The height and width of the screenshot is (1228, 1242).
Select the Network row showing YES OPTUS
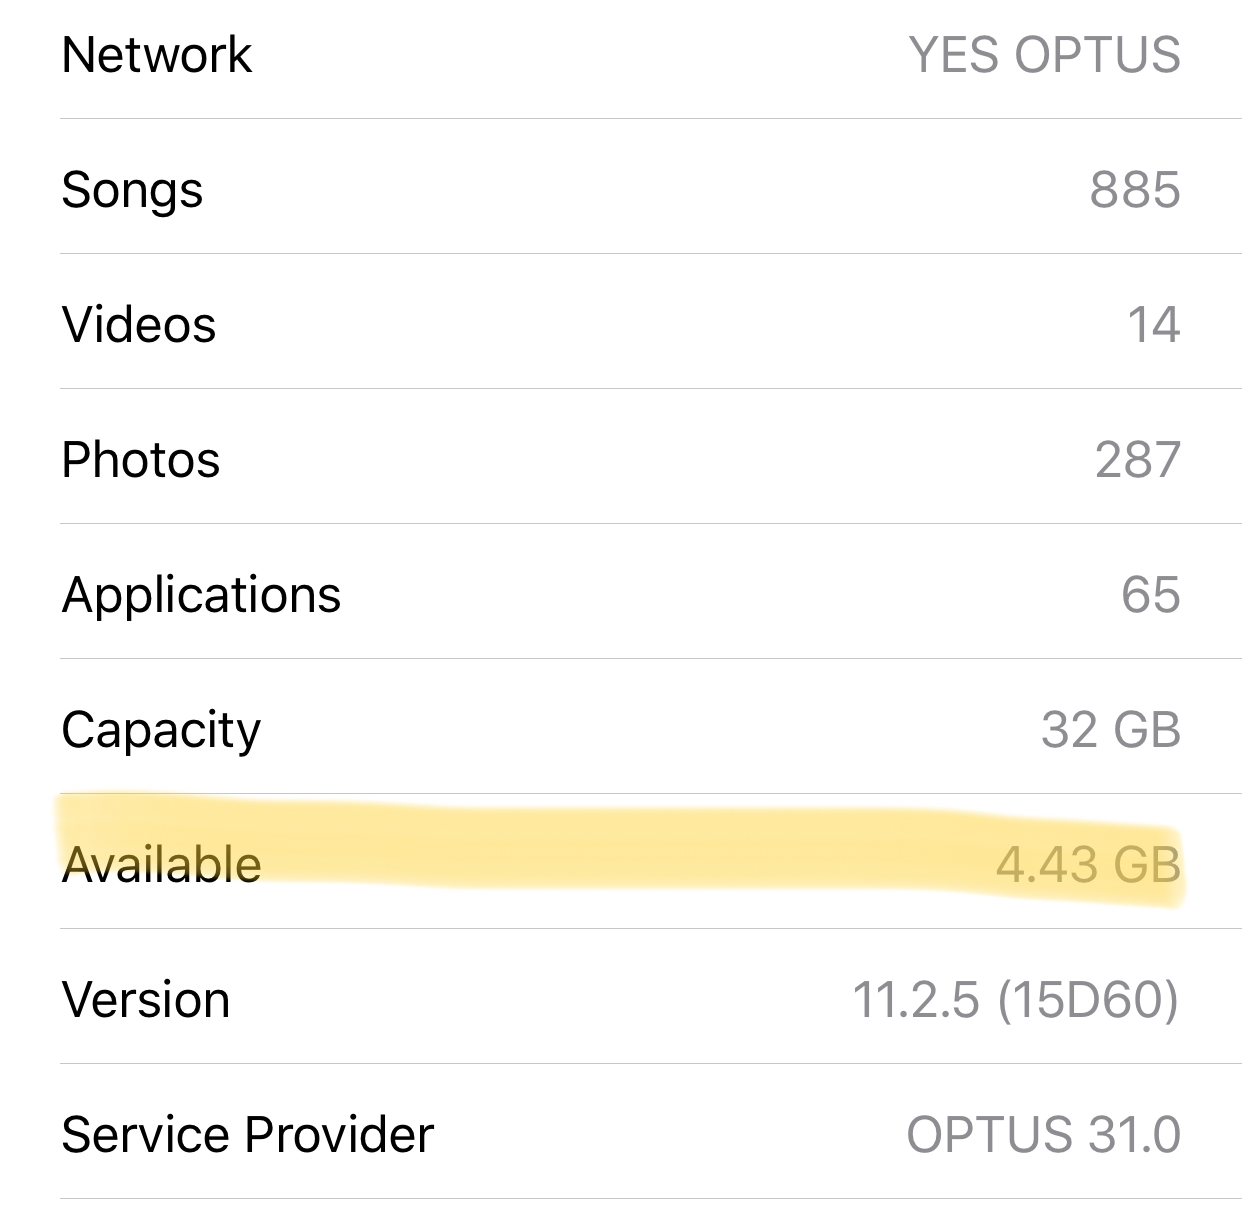621,55
